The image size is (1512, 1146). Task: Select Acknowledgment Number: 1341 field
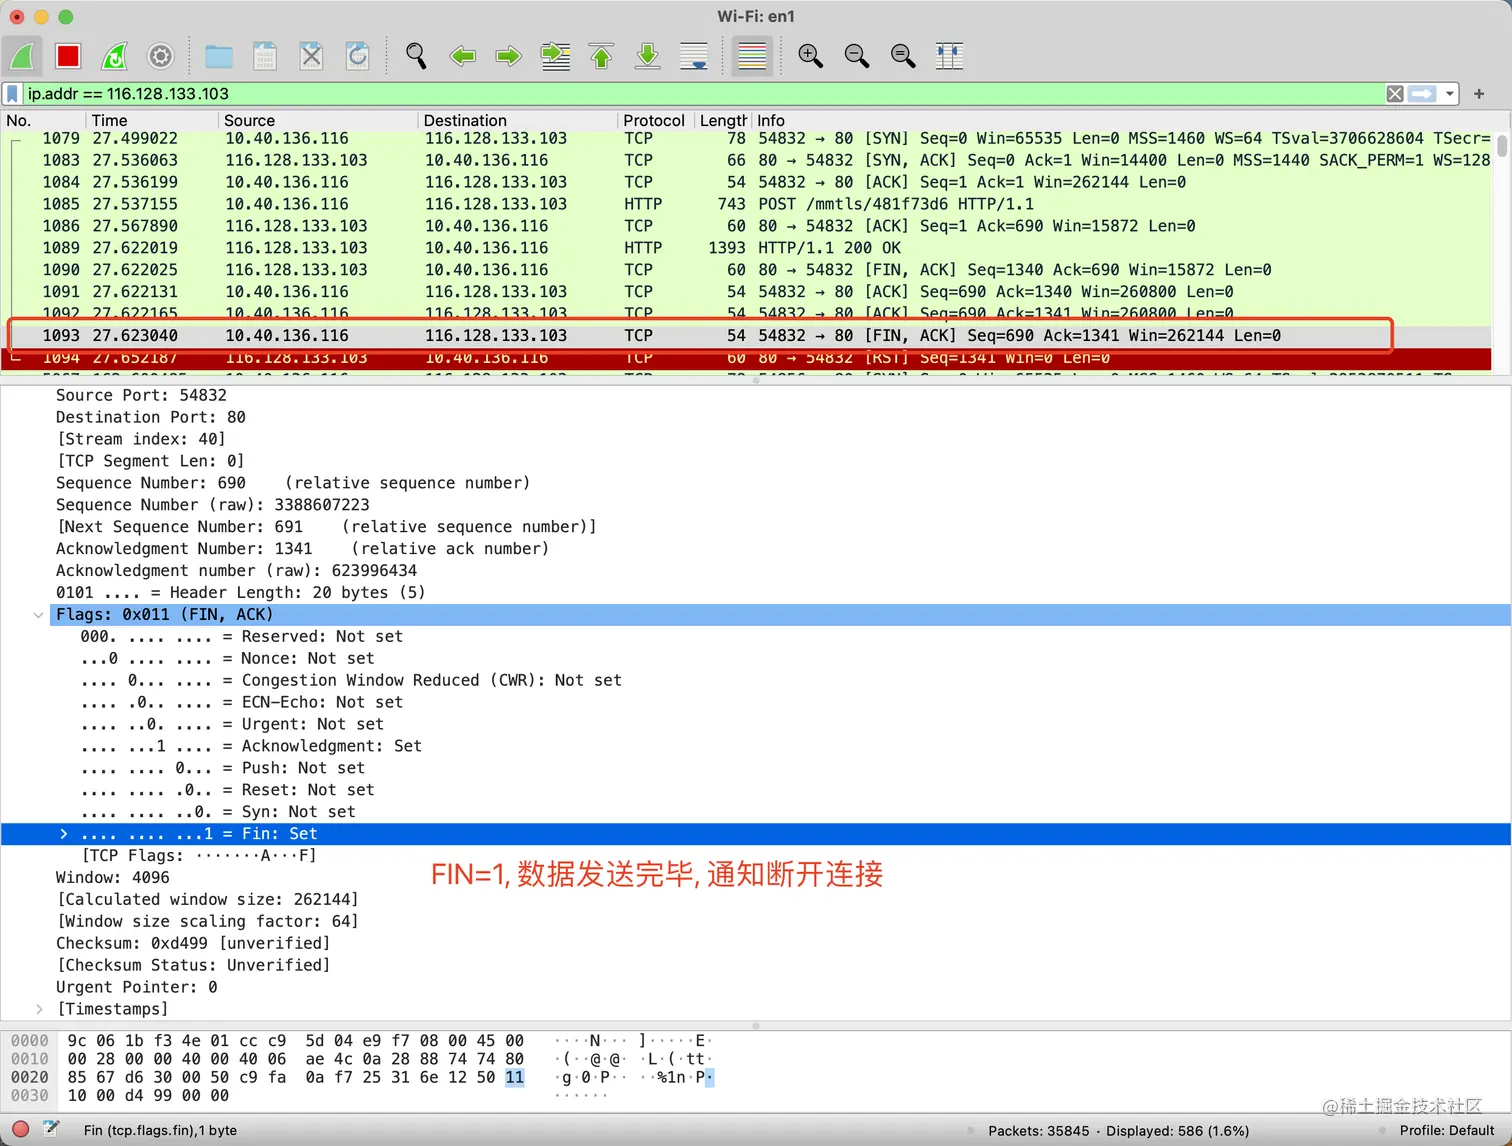pos(302,549)
